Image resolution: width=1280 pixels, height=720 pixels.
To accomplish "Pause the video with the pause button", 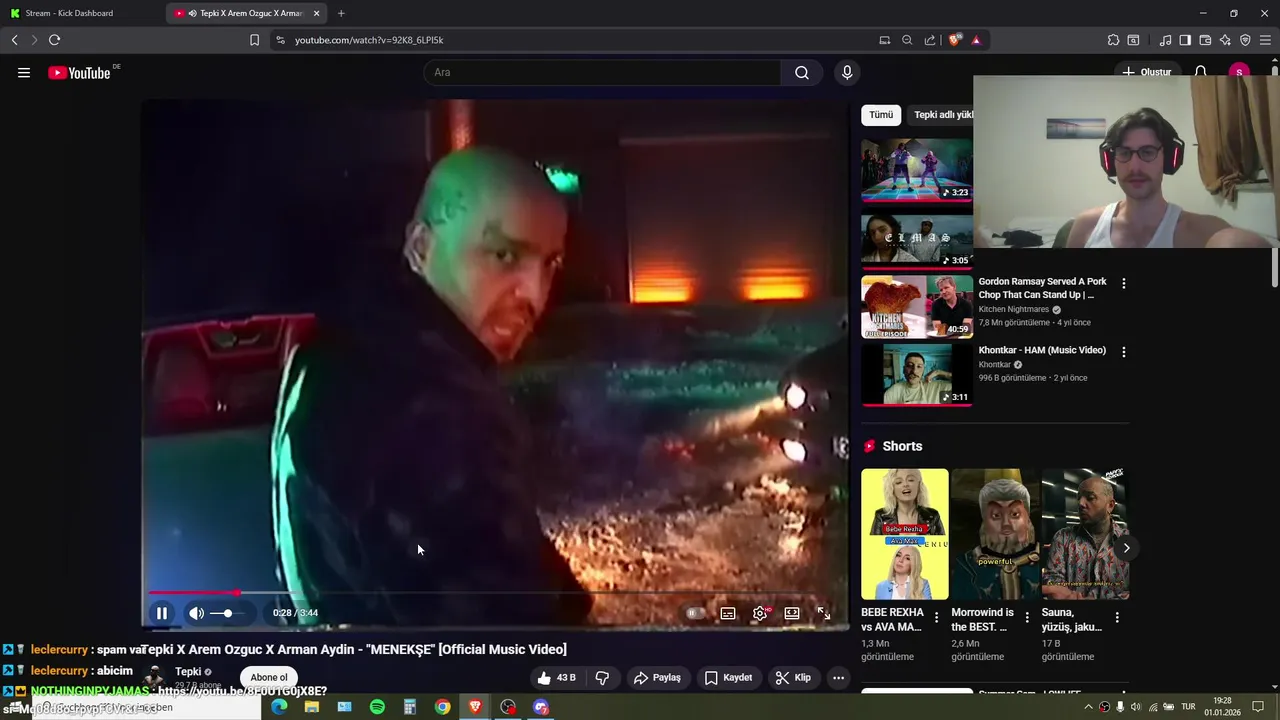I will tap(162, 613).
